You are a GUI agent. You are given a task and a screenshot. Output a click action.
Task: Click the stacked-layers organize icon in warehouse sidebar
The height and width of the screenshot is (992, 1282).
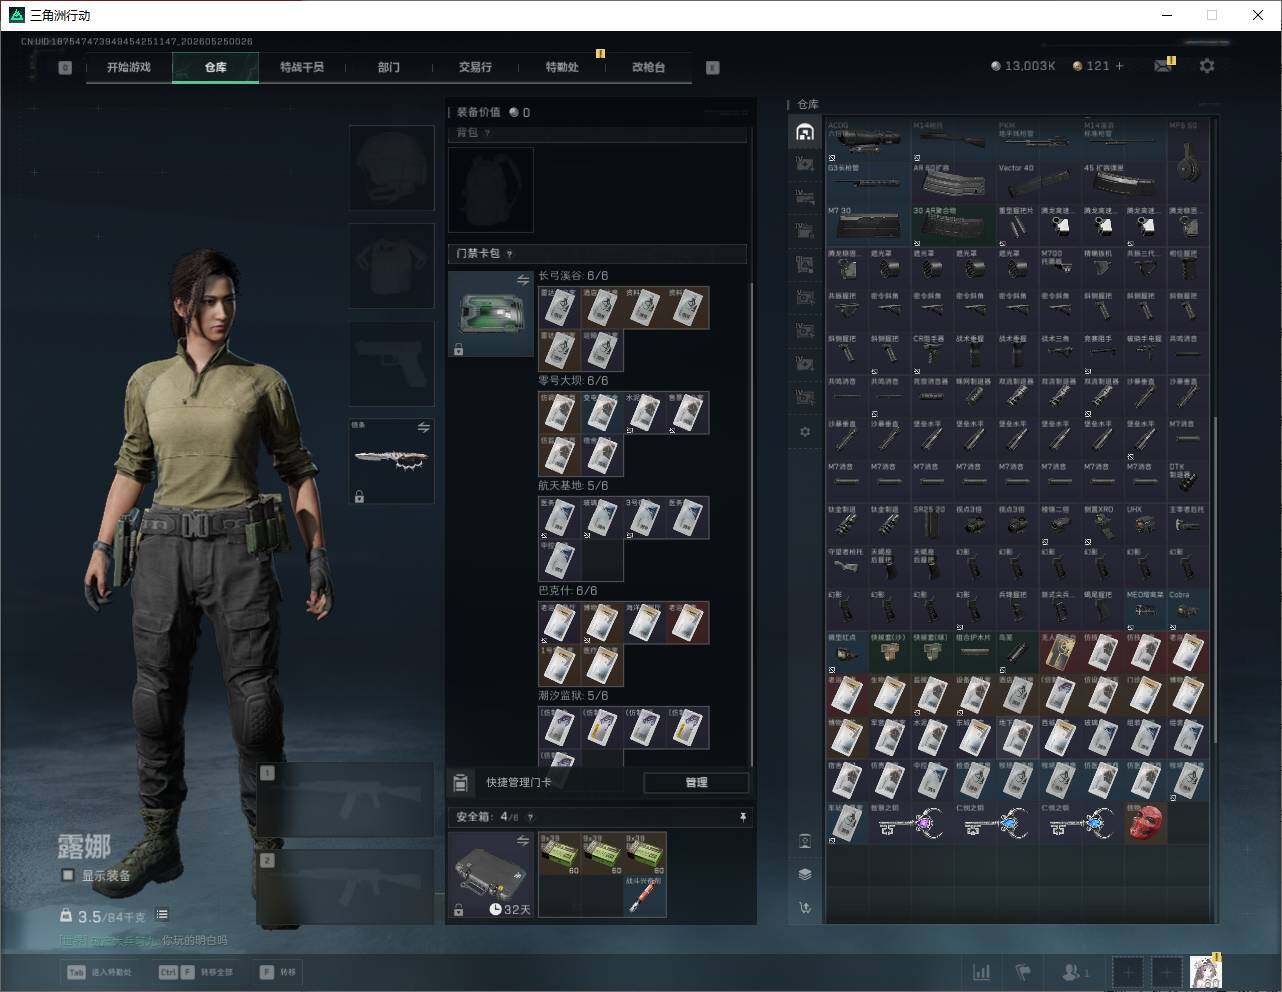pos(805,874)
